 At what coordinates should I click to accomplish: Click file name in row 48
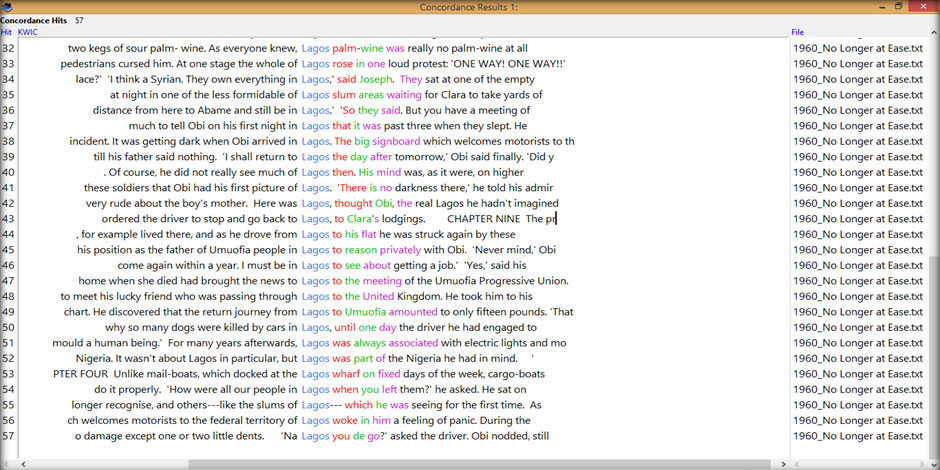(858, 296)
